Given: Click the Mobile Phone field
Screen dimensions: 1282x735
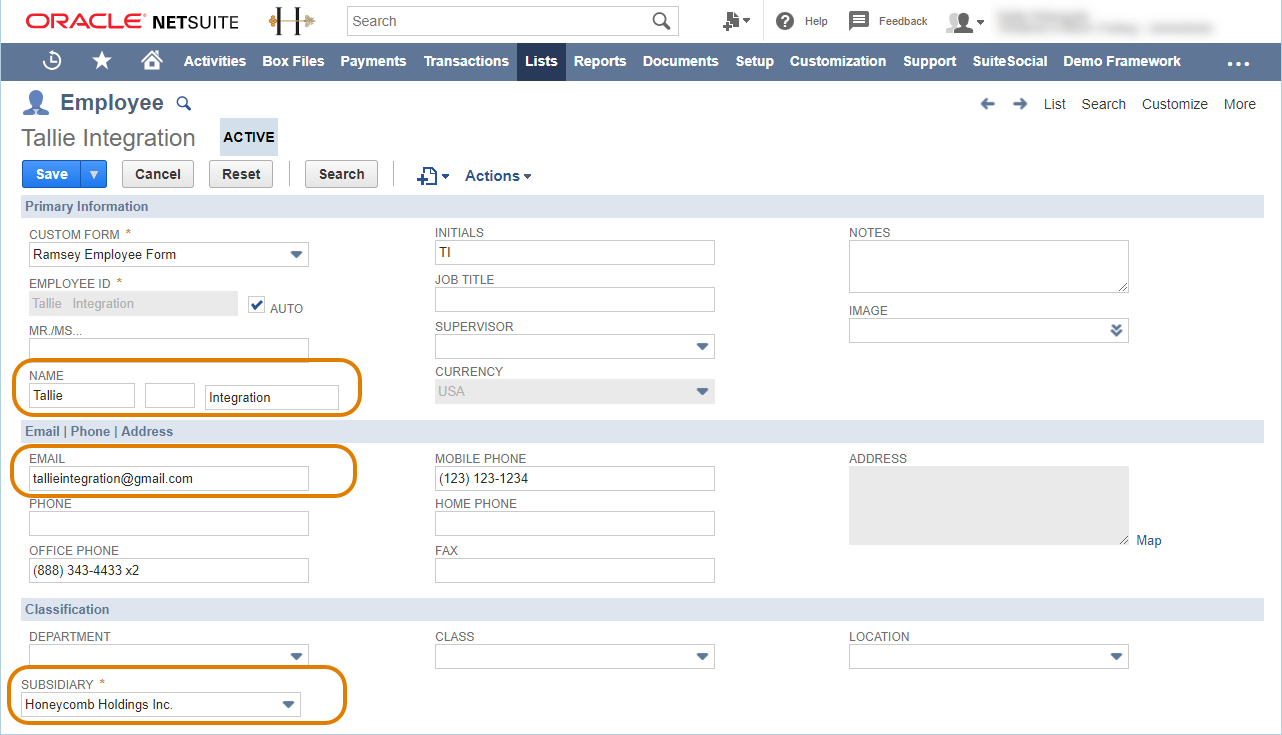Looking at the screenshot, I should tap(575, 479).
